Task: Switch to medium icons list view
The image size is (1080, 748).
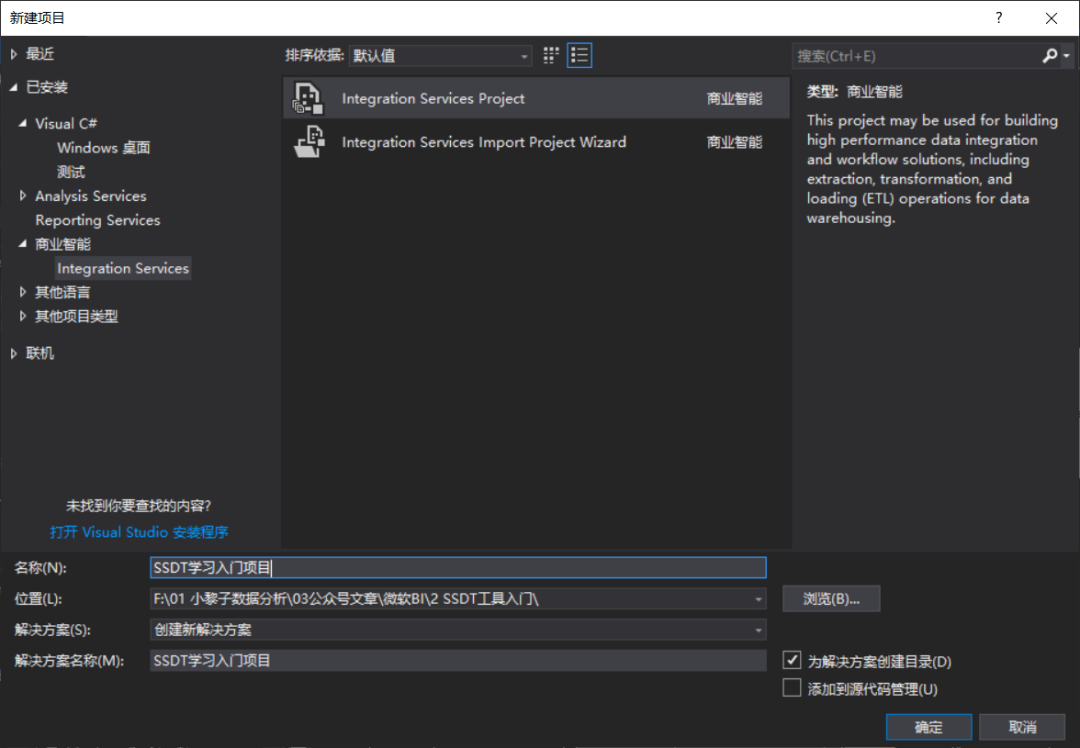Action: click(x=579, y=55)
